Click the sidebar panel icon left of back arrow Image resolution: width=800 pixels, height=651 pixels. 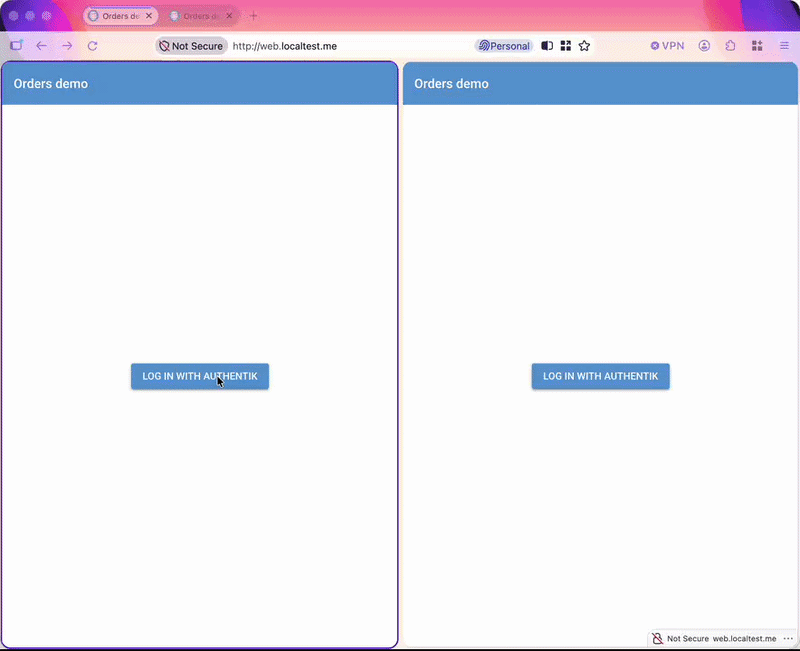[16, 45]
